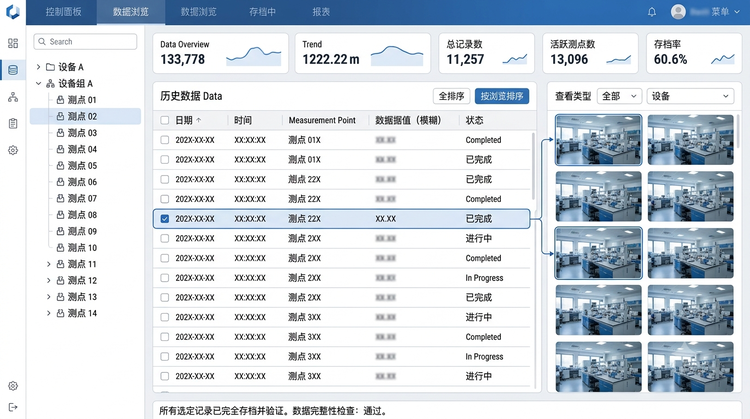
Task: Click the 设备 A folder icon
Action: tap(50, 67)
